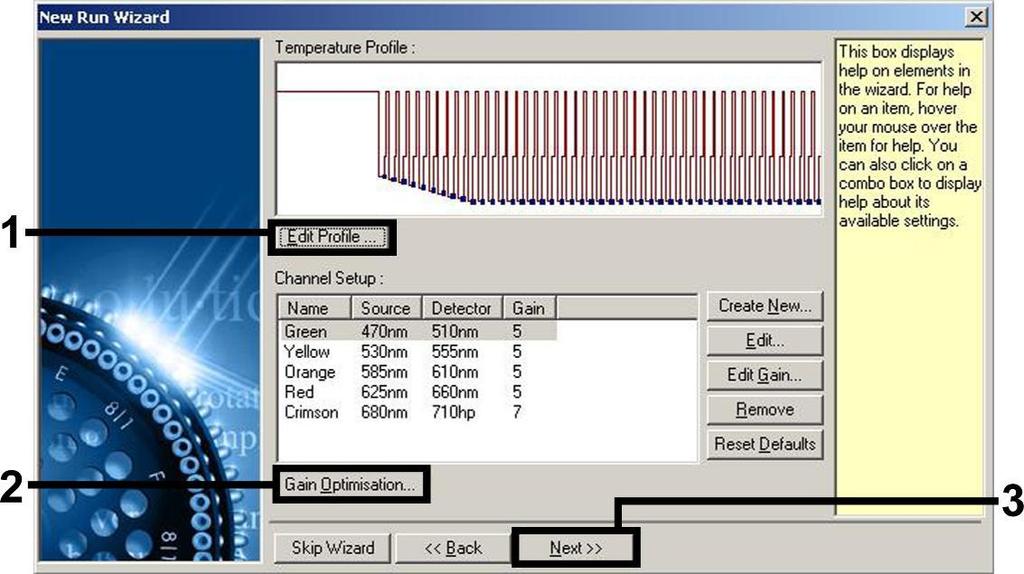Click the Source column header
The image size is (1024, 574).
point(388,308)
